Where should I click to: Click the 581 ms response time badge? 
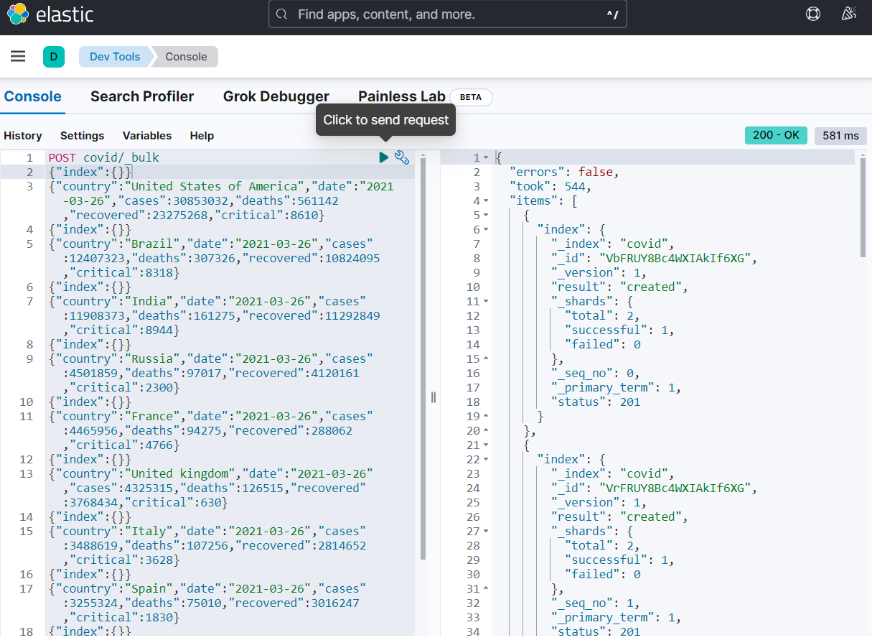(x=840, y=136)
